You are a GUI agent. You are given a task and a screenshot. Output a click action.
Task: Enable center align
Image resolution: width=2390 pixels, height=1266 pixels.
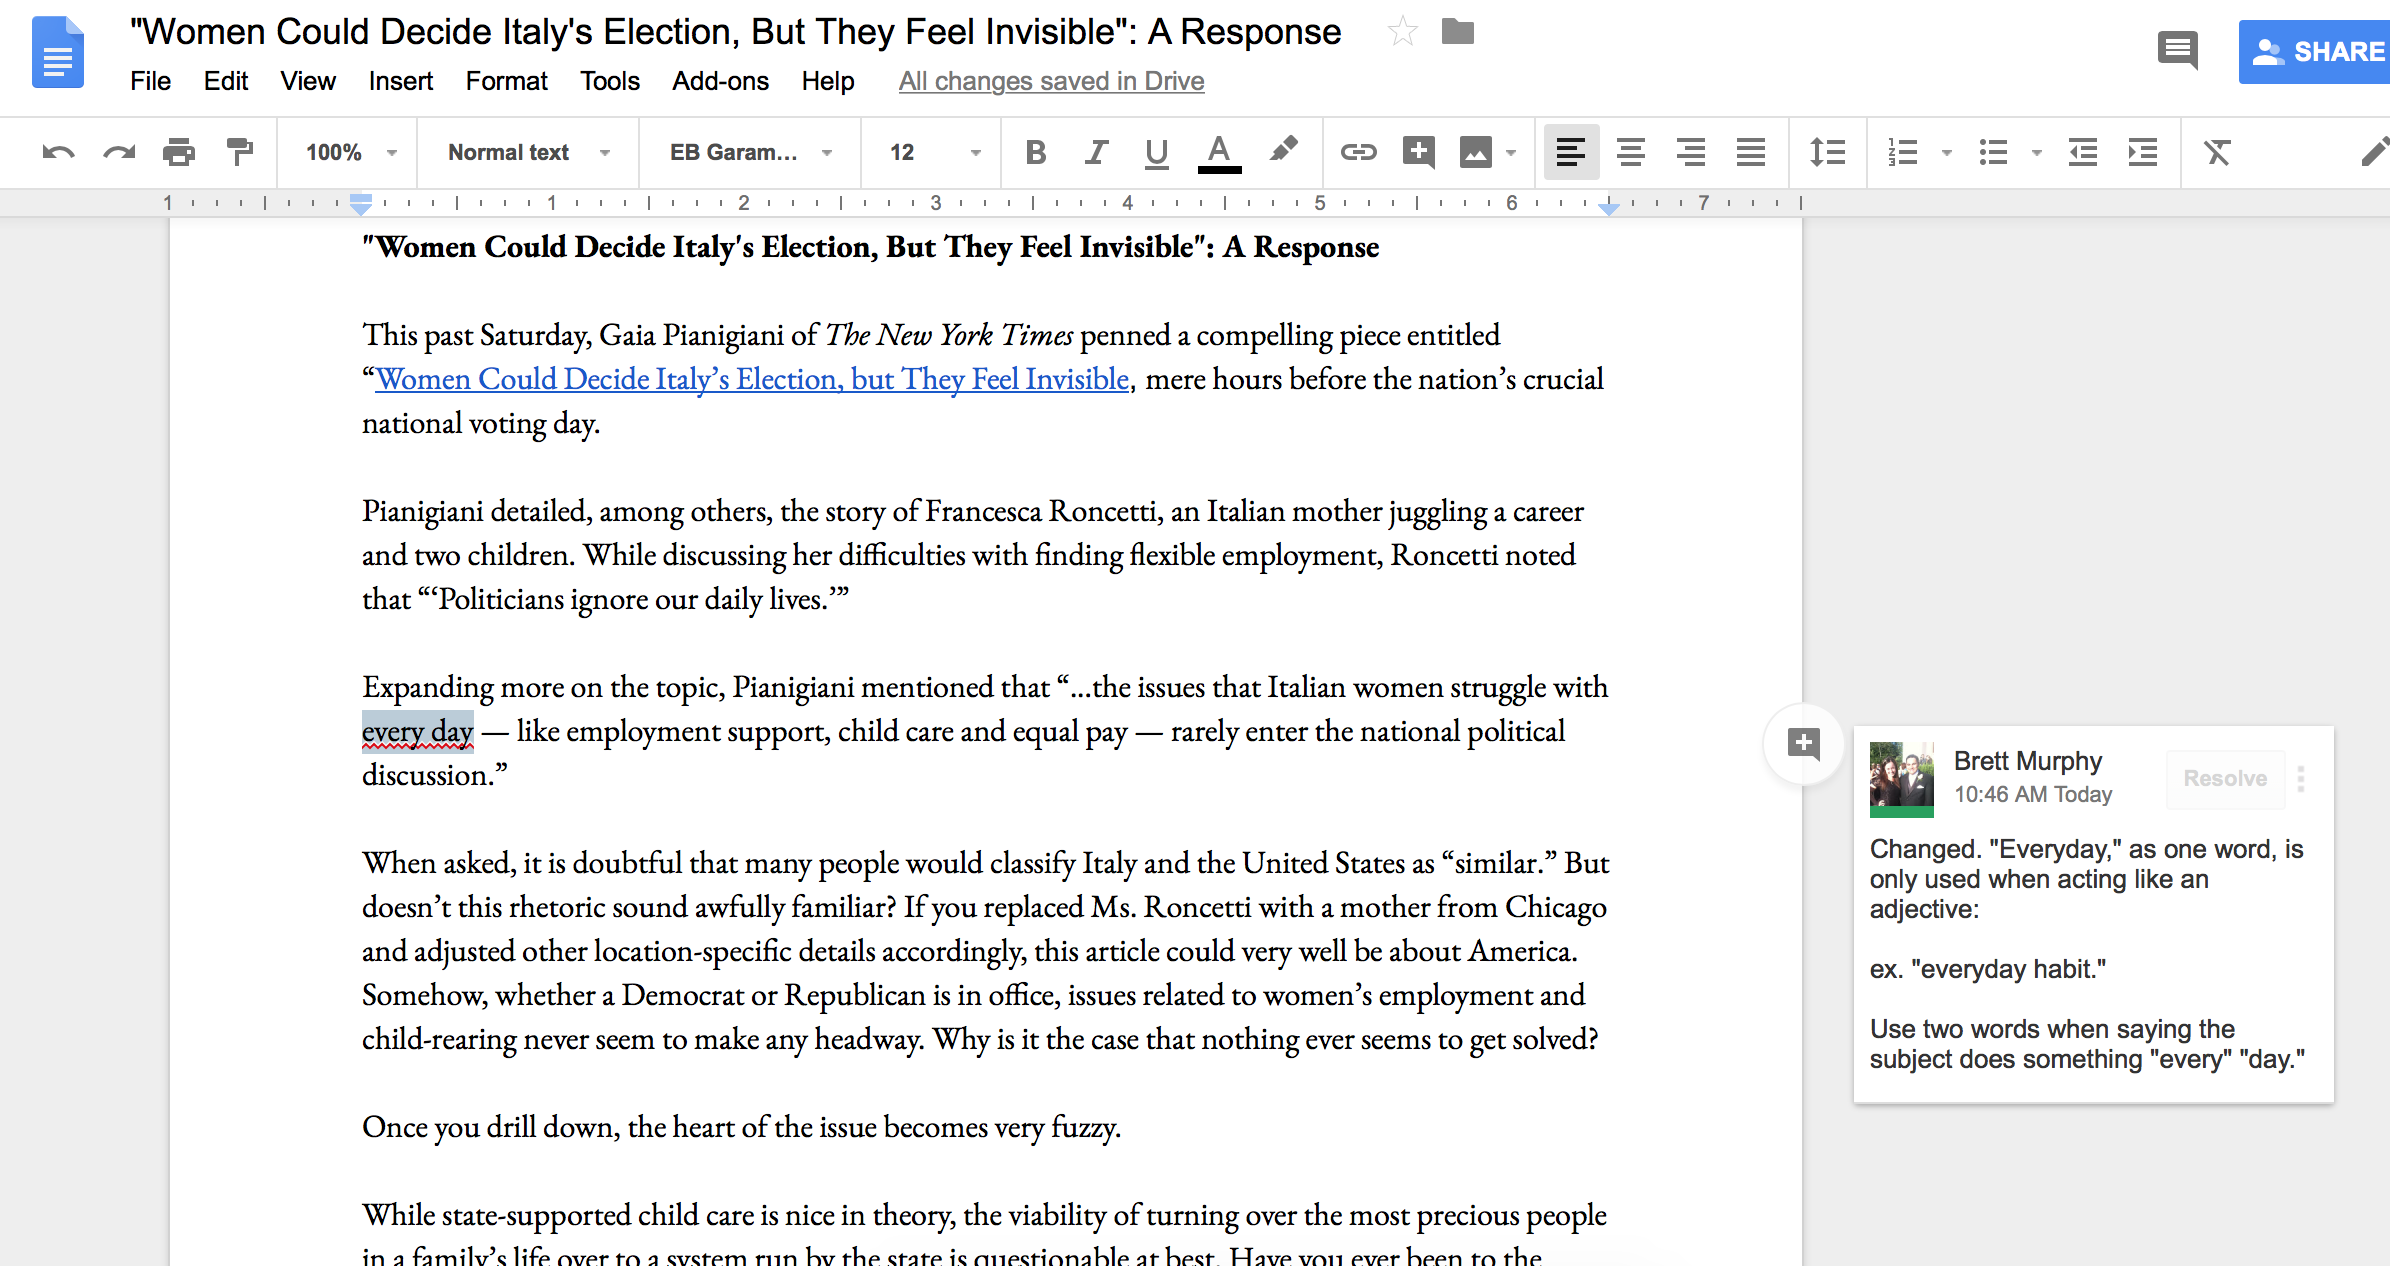click(x=1631, y=152)
